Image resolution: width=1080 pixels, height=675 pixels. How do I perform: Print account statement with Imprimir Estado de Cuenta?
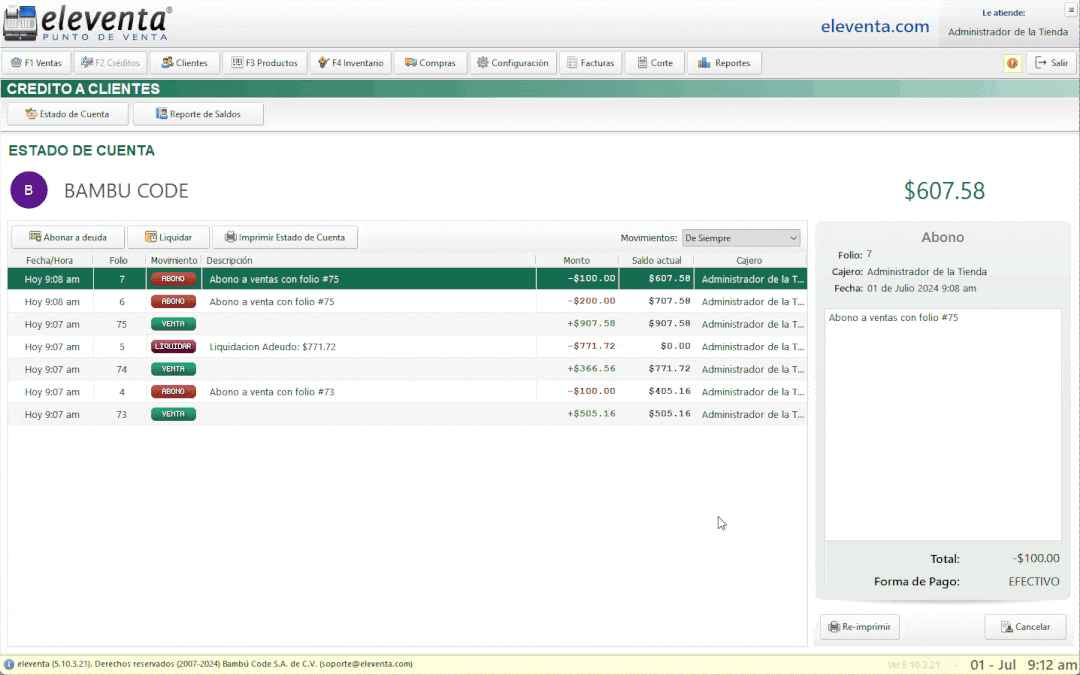[x=285, y=237]
